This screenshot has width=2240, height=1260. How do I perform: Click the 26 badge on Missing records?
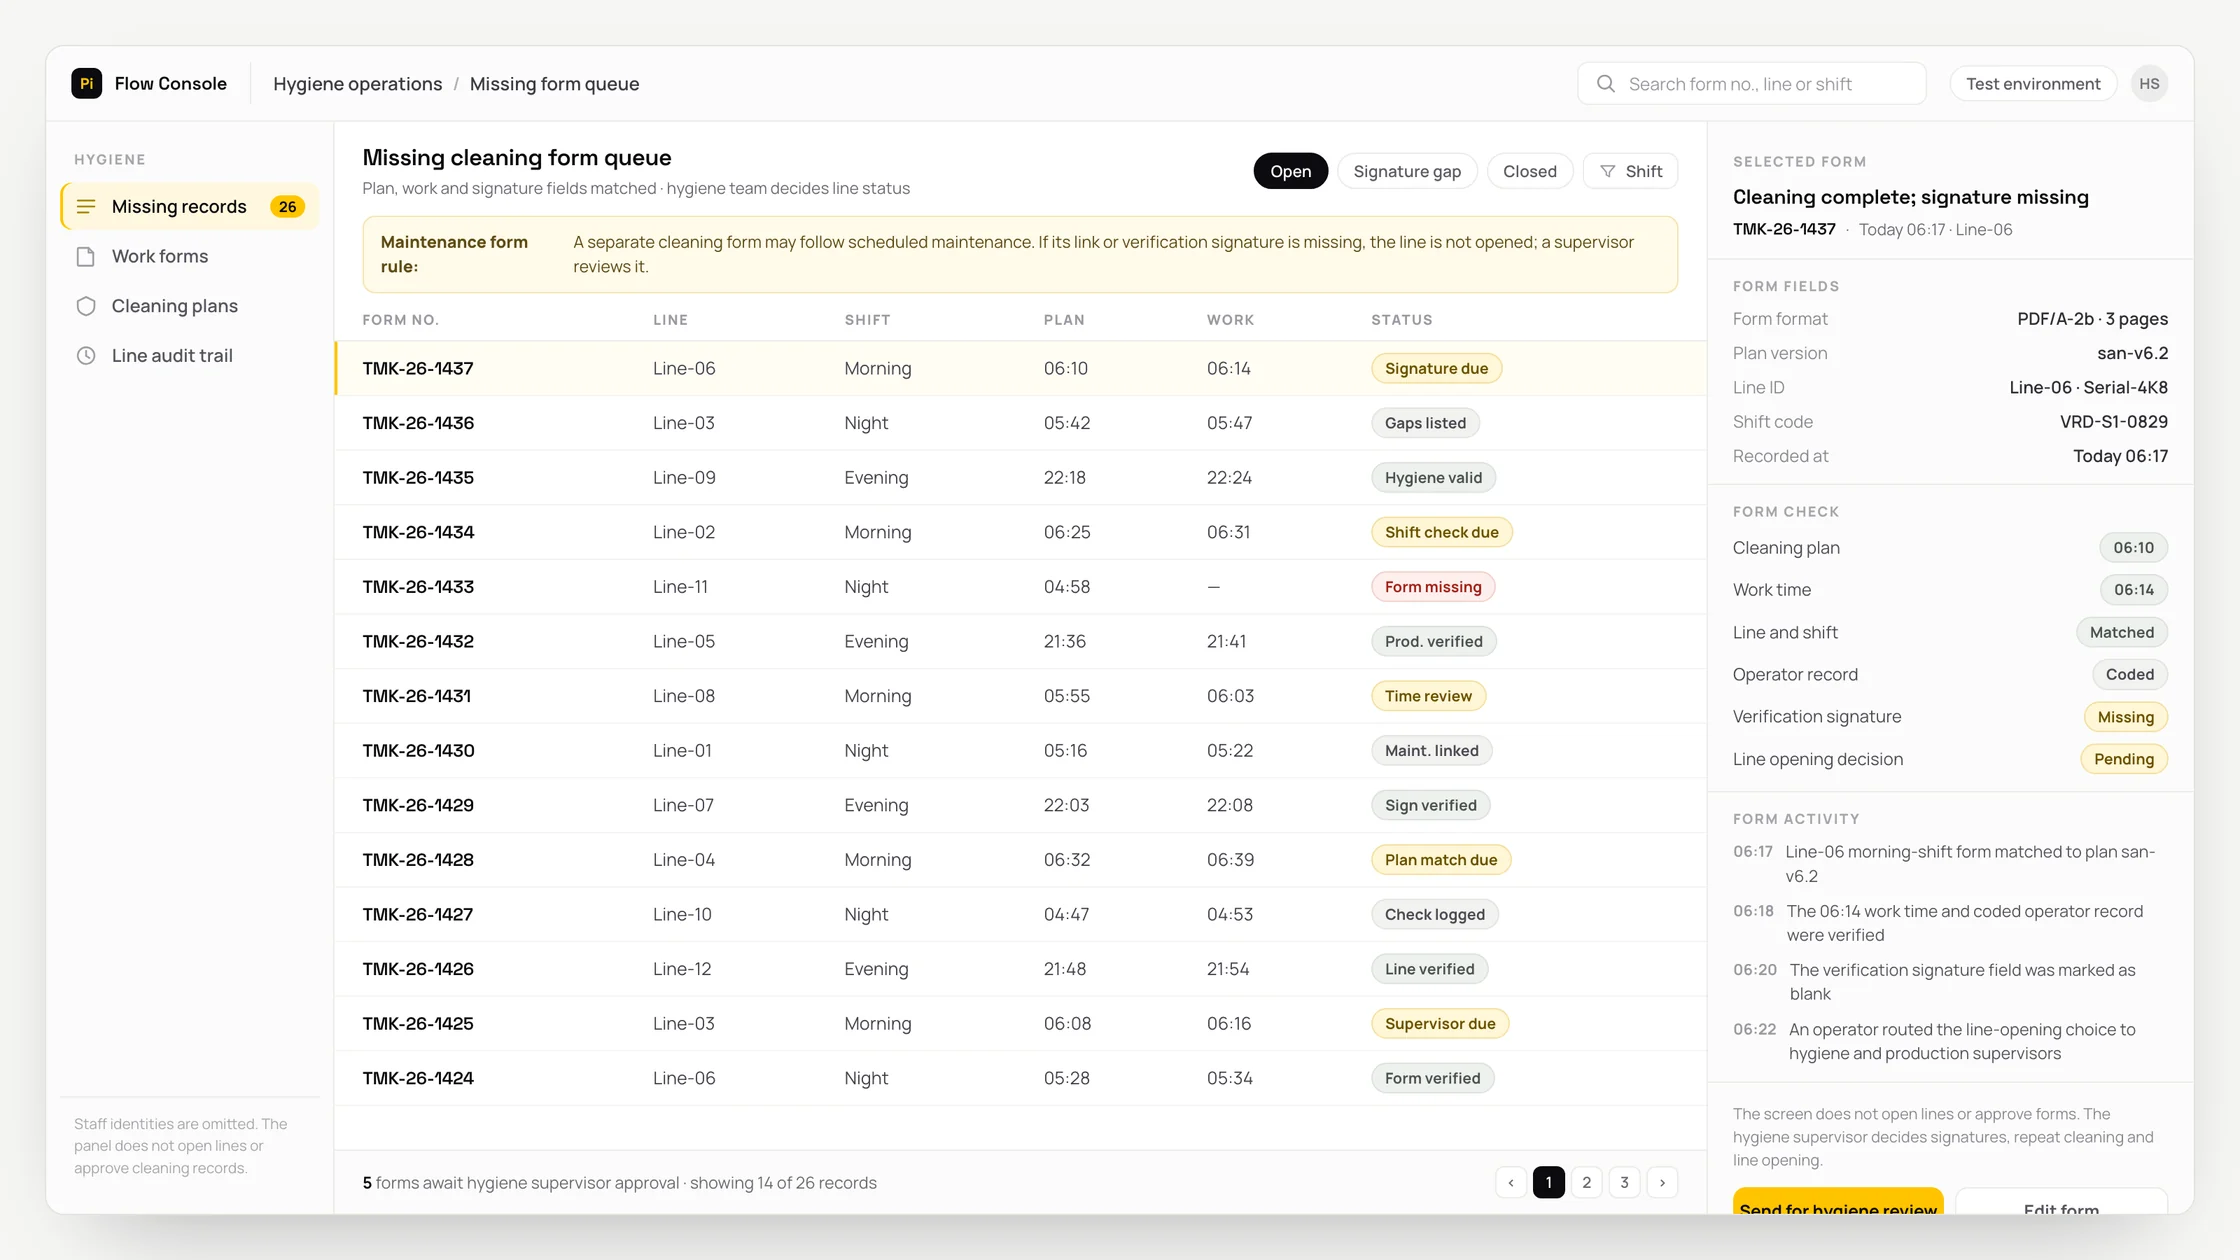[x=288, y=206]
